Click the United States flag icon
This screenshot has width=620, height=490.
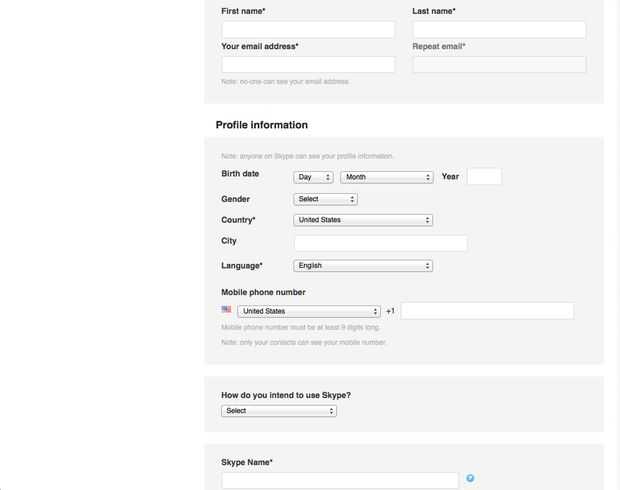[x=227, y=310]
